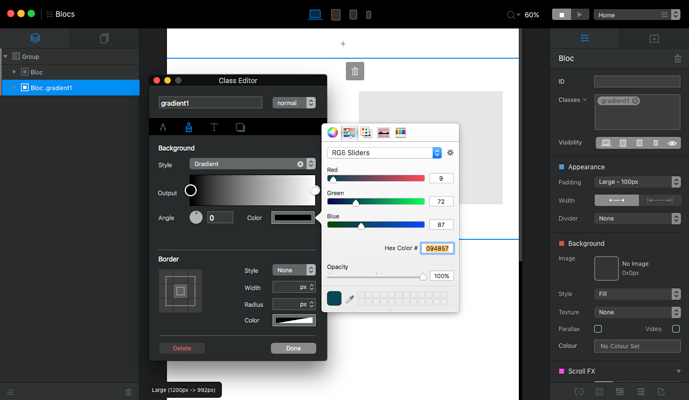Open color picker settings gear

click(x=450, y=153)
